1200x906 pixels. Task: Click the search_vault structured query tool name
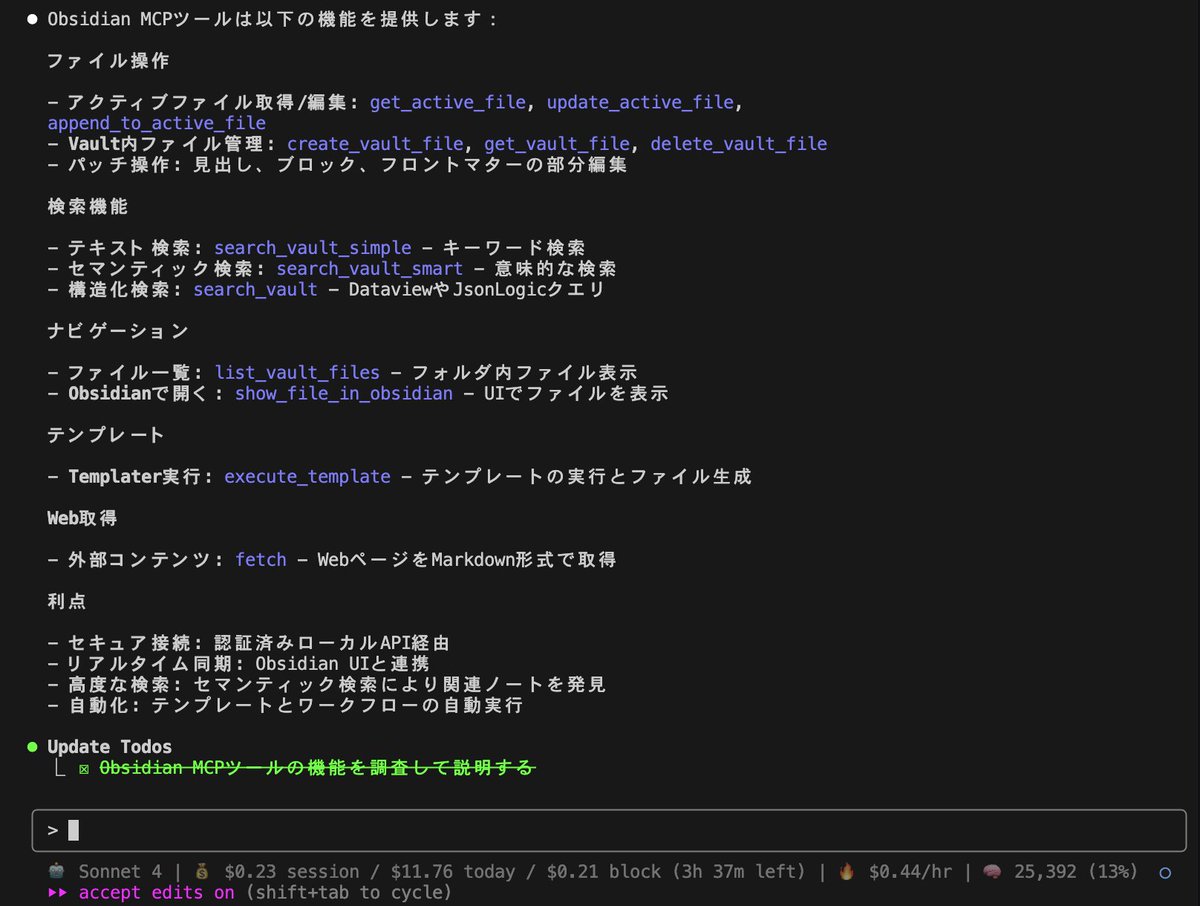pos(255,290)
